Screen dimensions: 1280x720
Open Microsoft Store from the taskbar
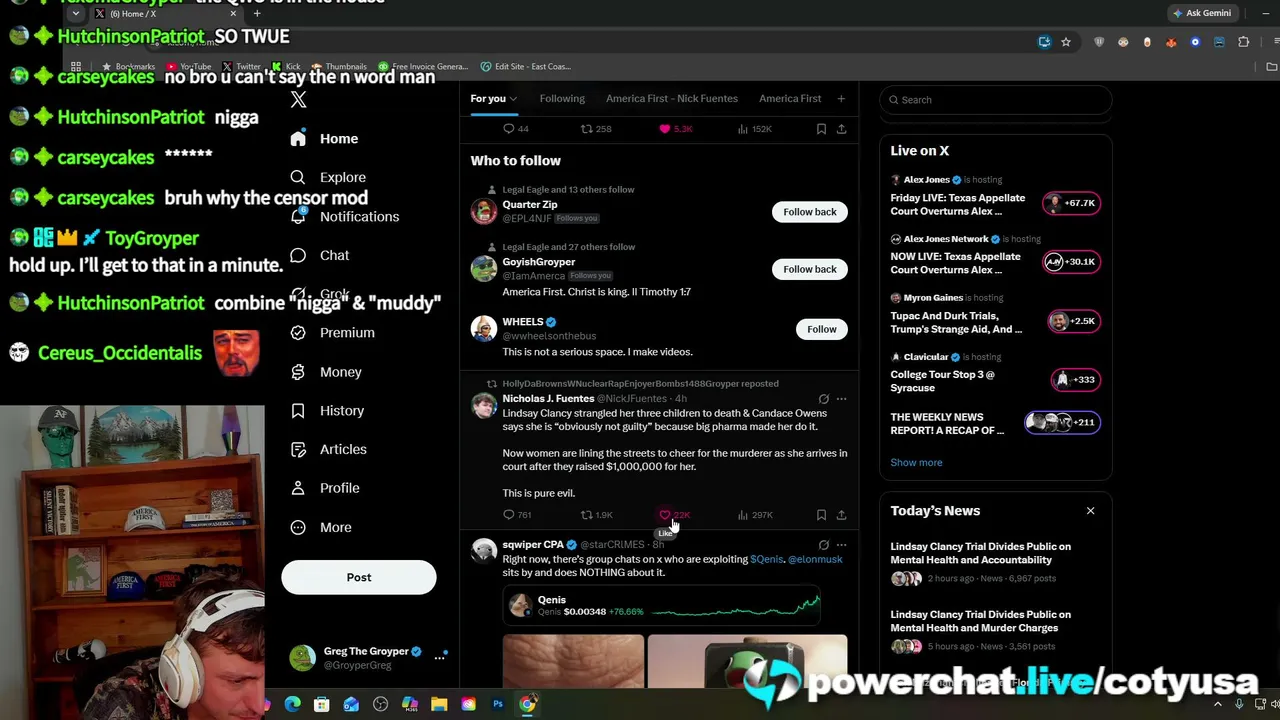coord(321,704)
